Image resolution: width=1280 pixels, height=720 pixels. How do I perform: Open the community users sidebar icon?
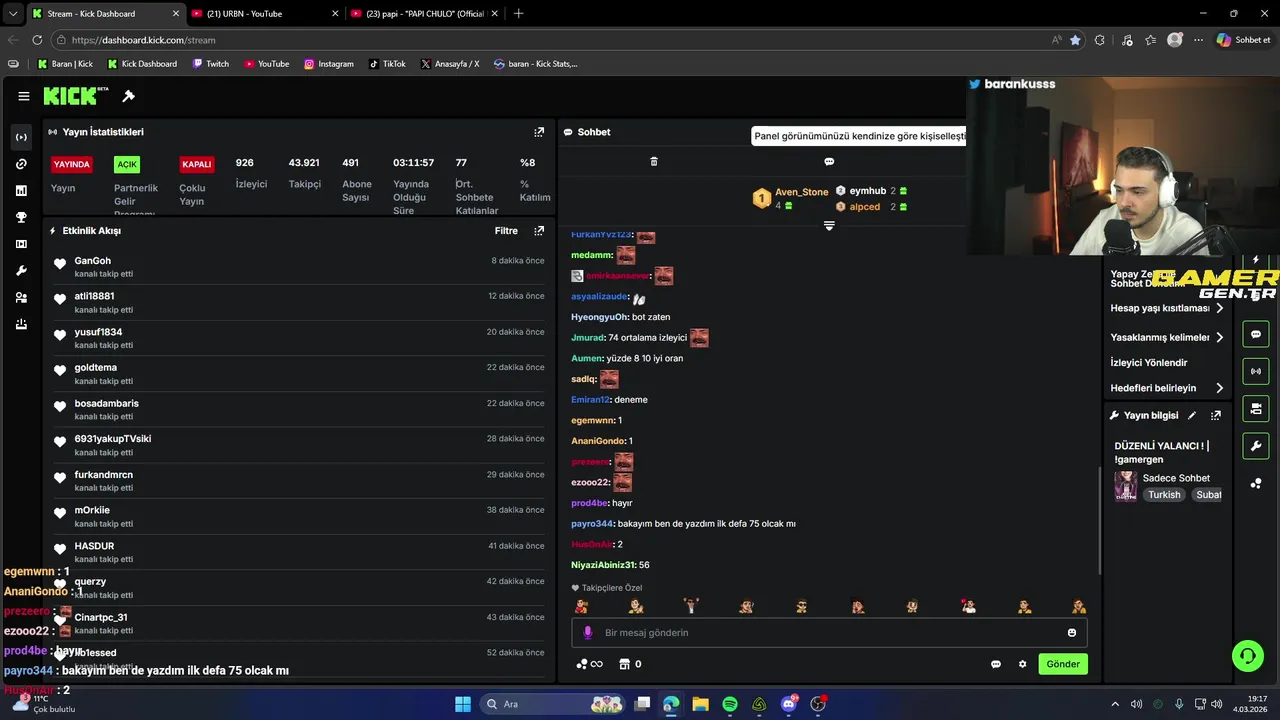[x=21, y=298]
